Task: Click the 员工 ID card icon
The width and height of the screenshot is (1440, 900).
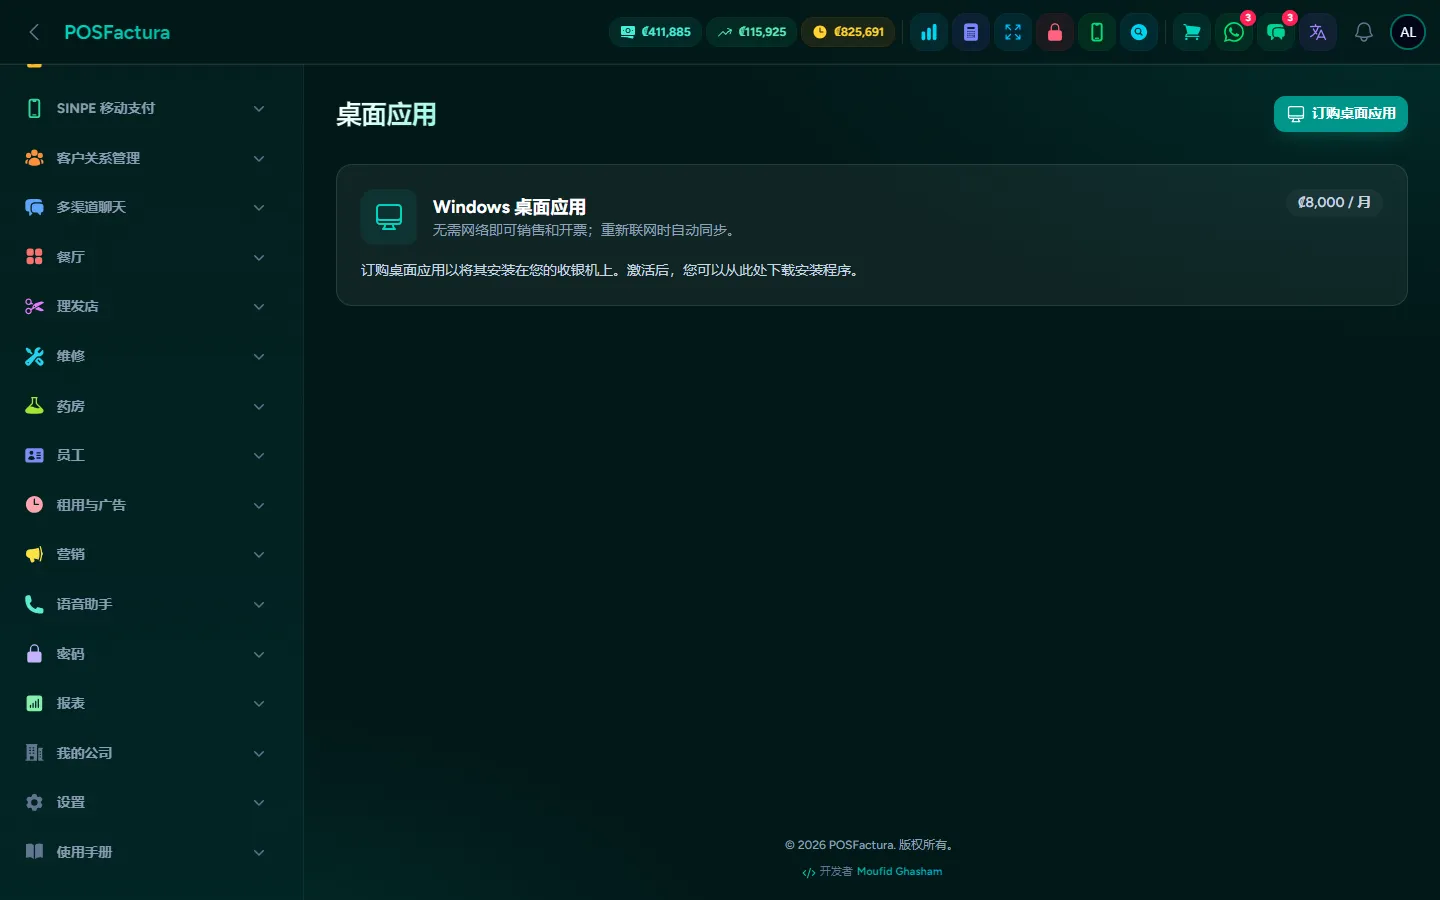Action: coord(34,455)
